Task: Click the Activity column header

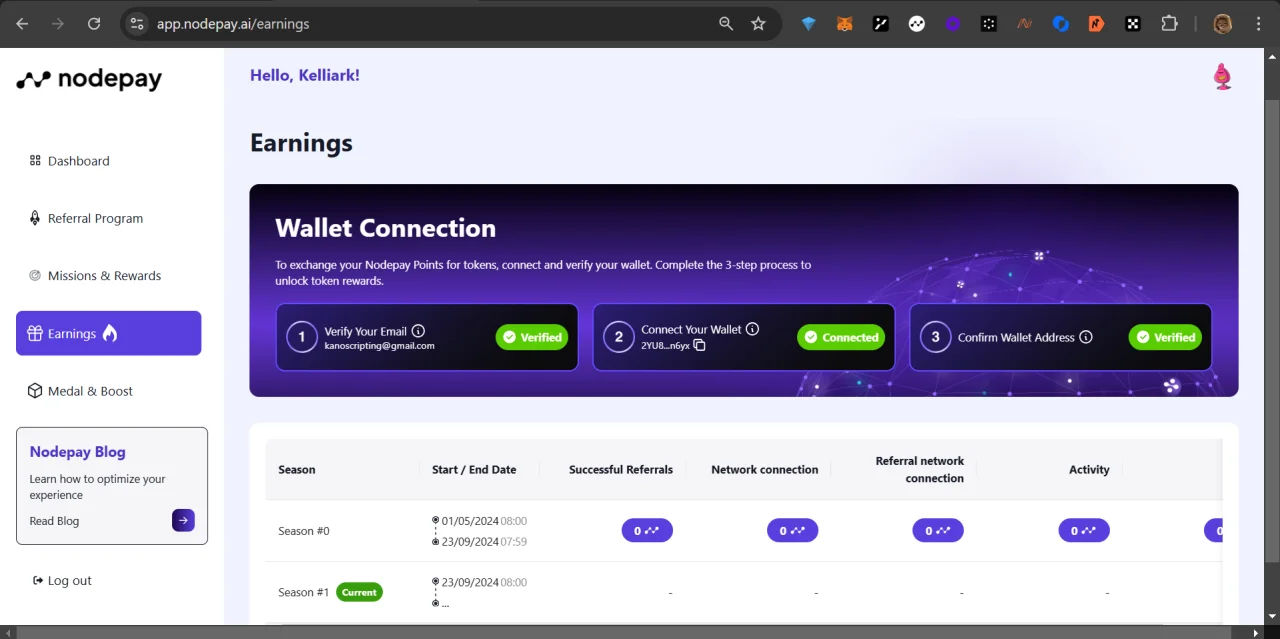Action: pyautogui.click(x=1089, y=470)
